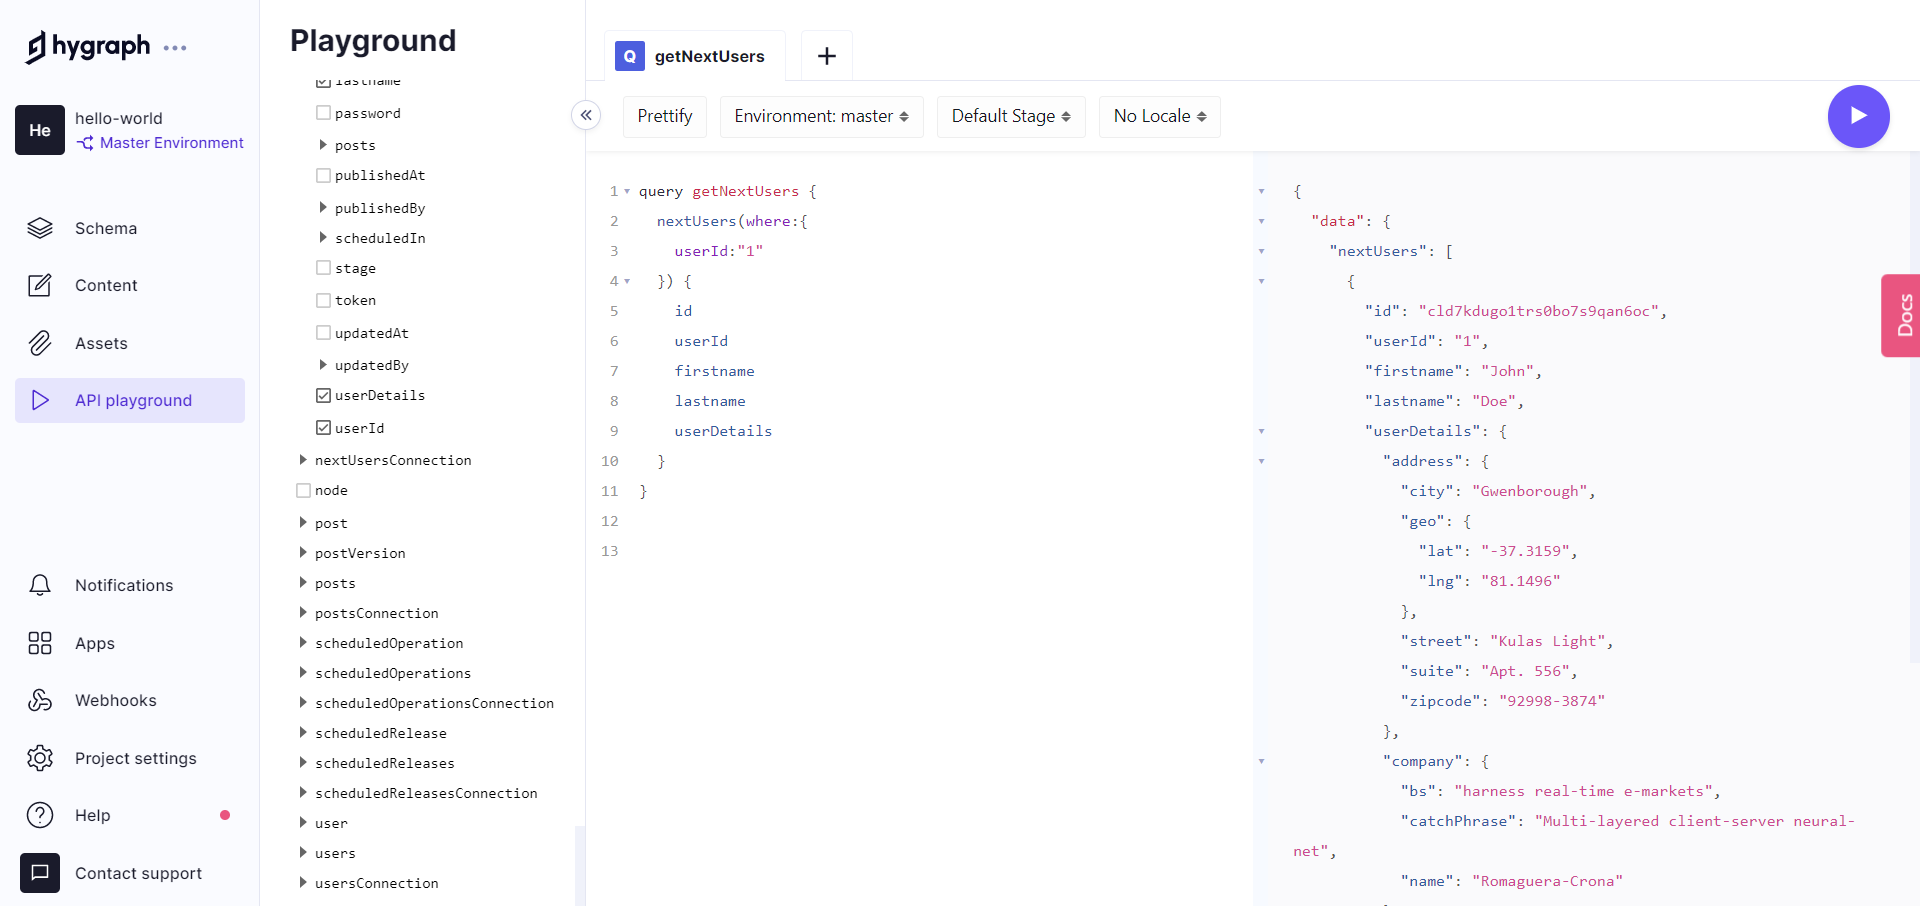This screenshot has width=1920, height=906.
Task: Click the Prettify button
Action: click(664, 116)
